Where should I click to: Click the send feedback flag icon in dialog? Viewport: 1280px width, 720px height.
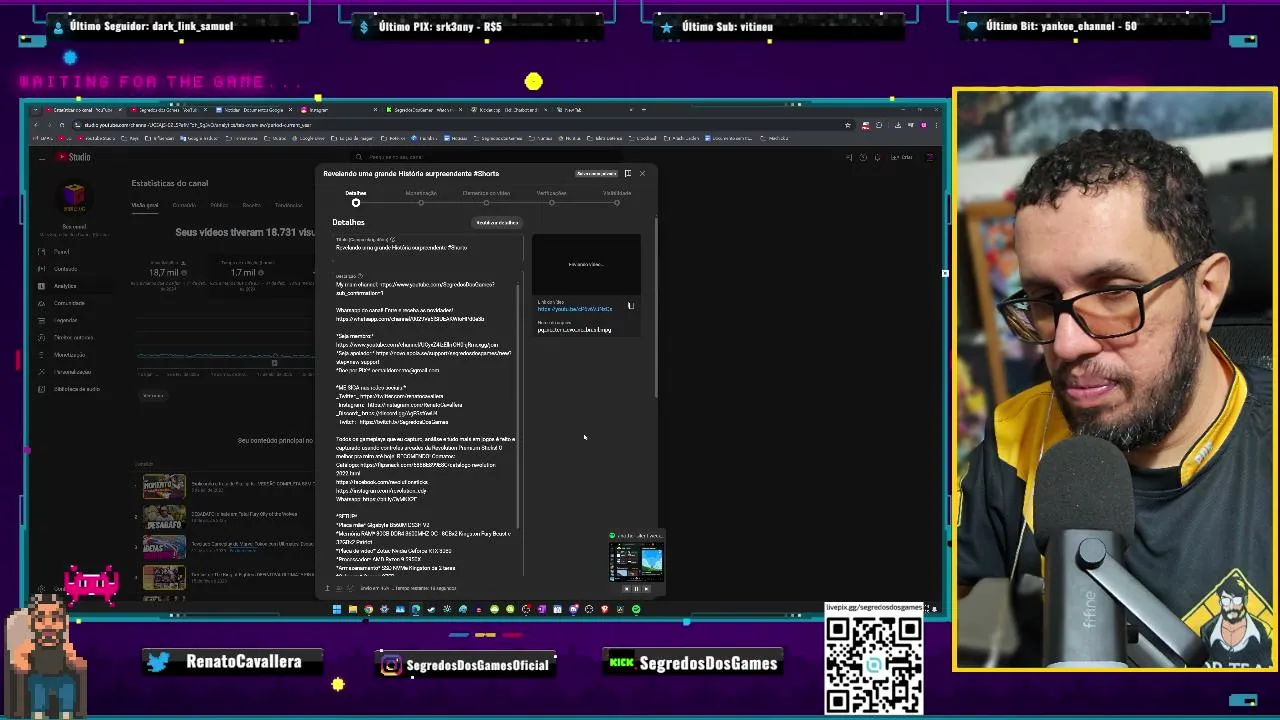point(628,173)
